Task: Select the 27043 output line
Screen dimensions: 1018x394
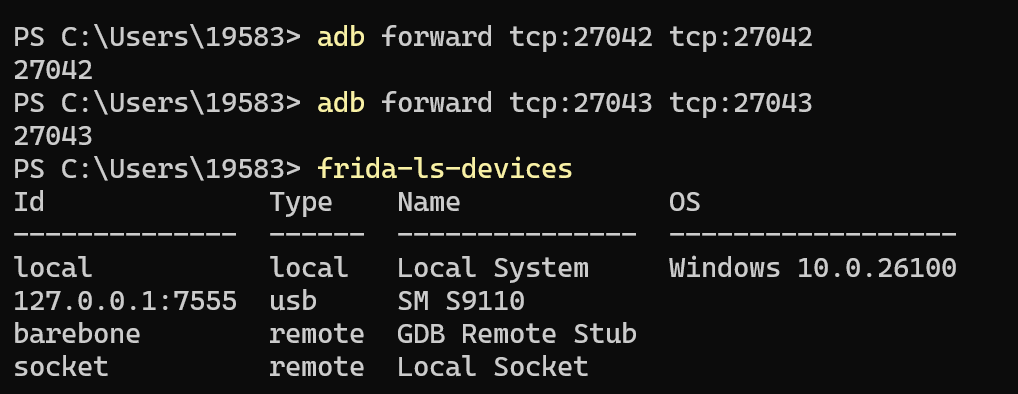Action: [53, 136]
